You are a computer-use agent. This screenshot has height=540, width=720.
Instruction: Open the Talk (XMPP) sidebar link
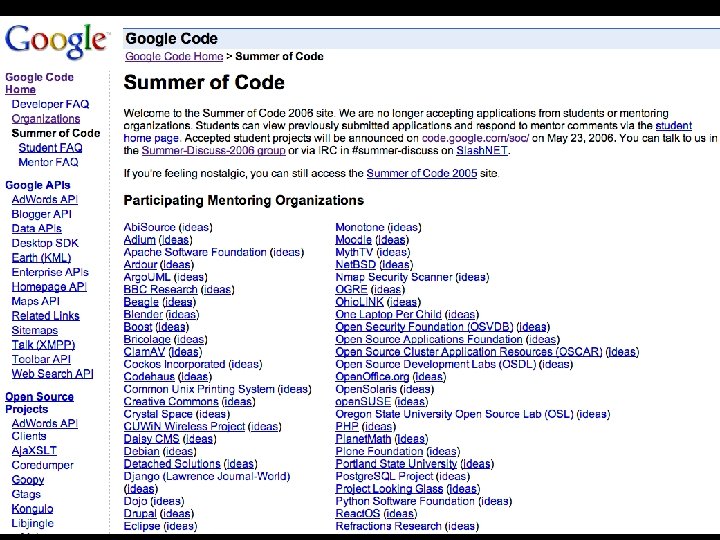pos(43,345)
